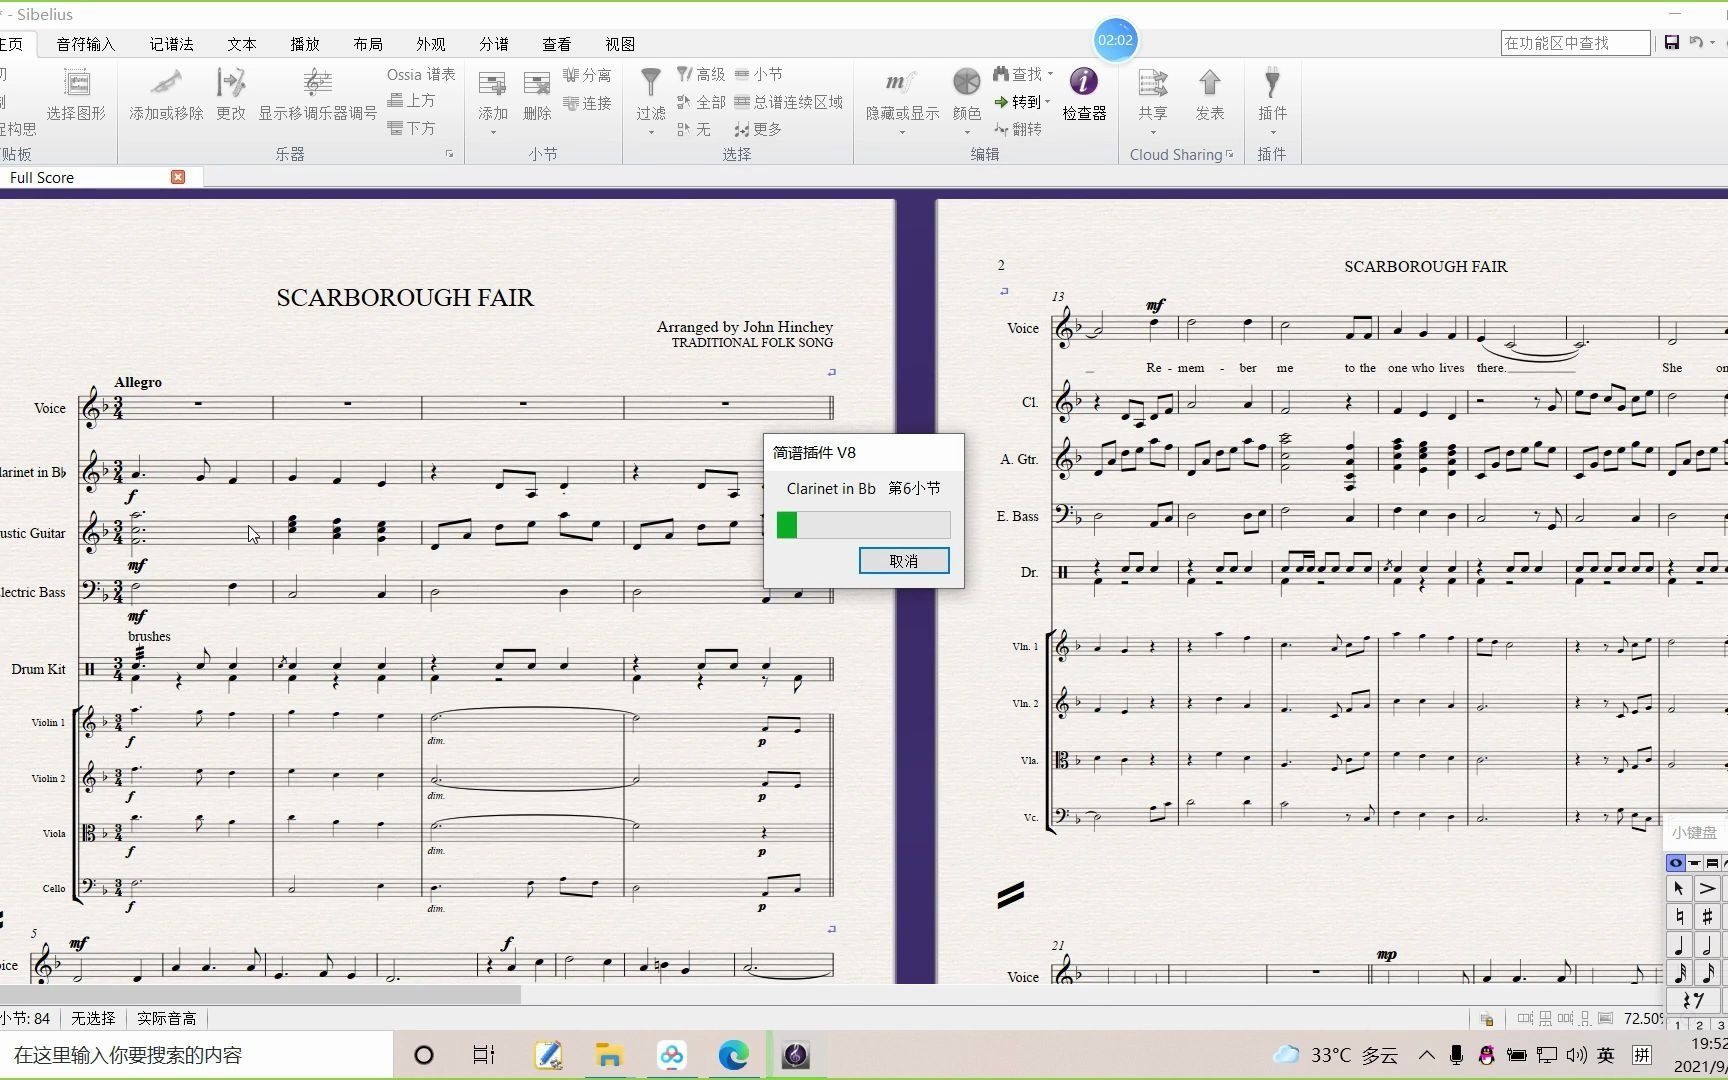Image resolution: width=1728 pixels, height=1080 pixels.
Task: Select quarter note on the keypad
Action: pos(1679,944)
